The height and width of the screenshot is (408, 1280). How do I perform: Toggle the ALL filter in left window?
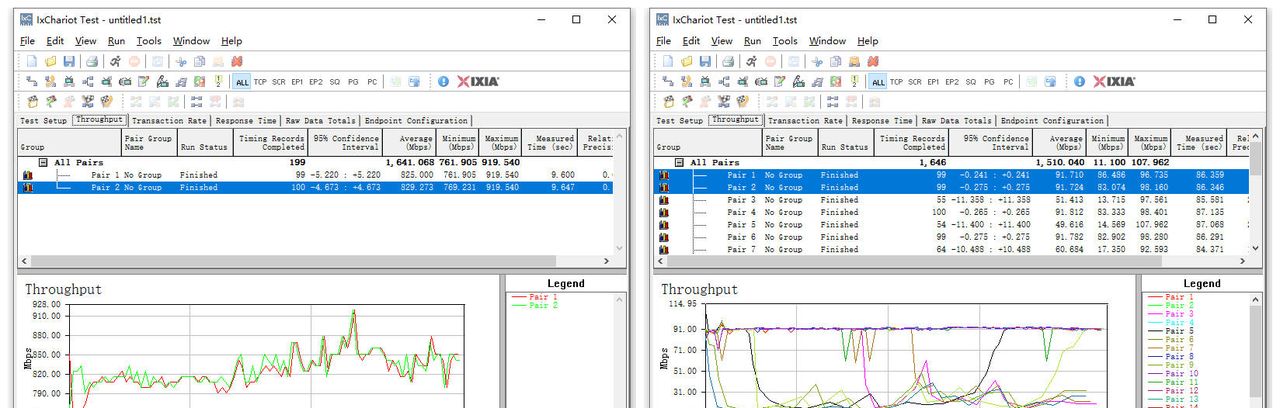(241, 82)
